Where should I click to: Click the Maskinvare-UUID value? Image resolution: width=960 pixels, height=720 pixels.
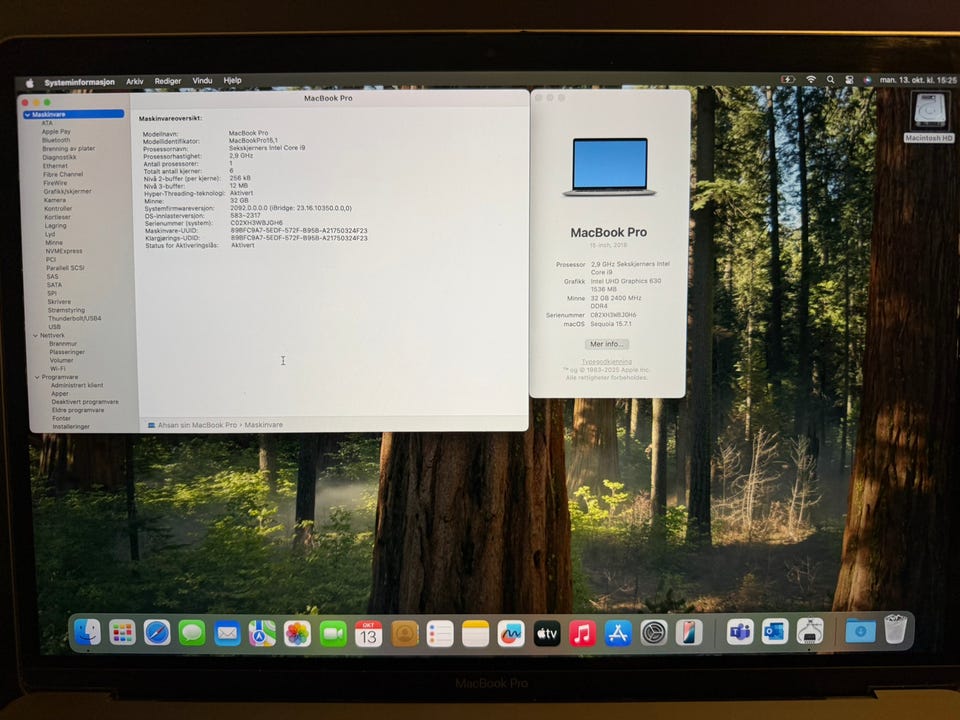pyautogui.click(x=299, y=231)
